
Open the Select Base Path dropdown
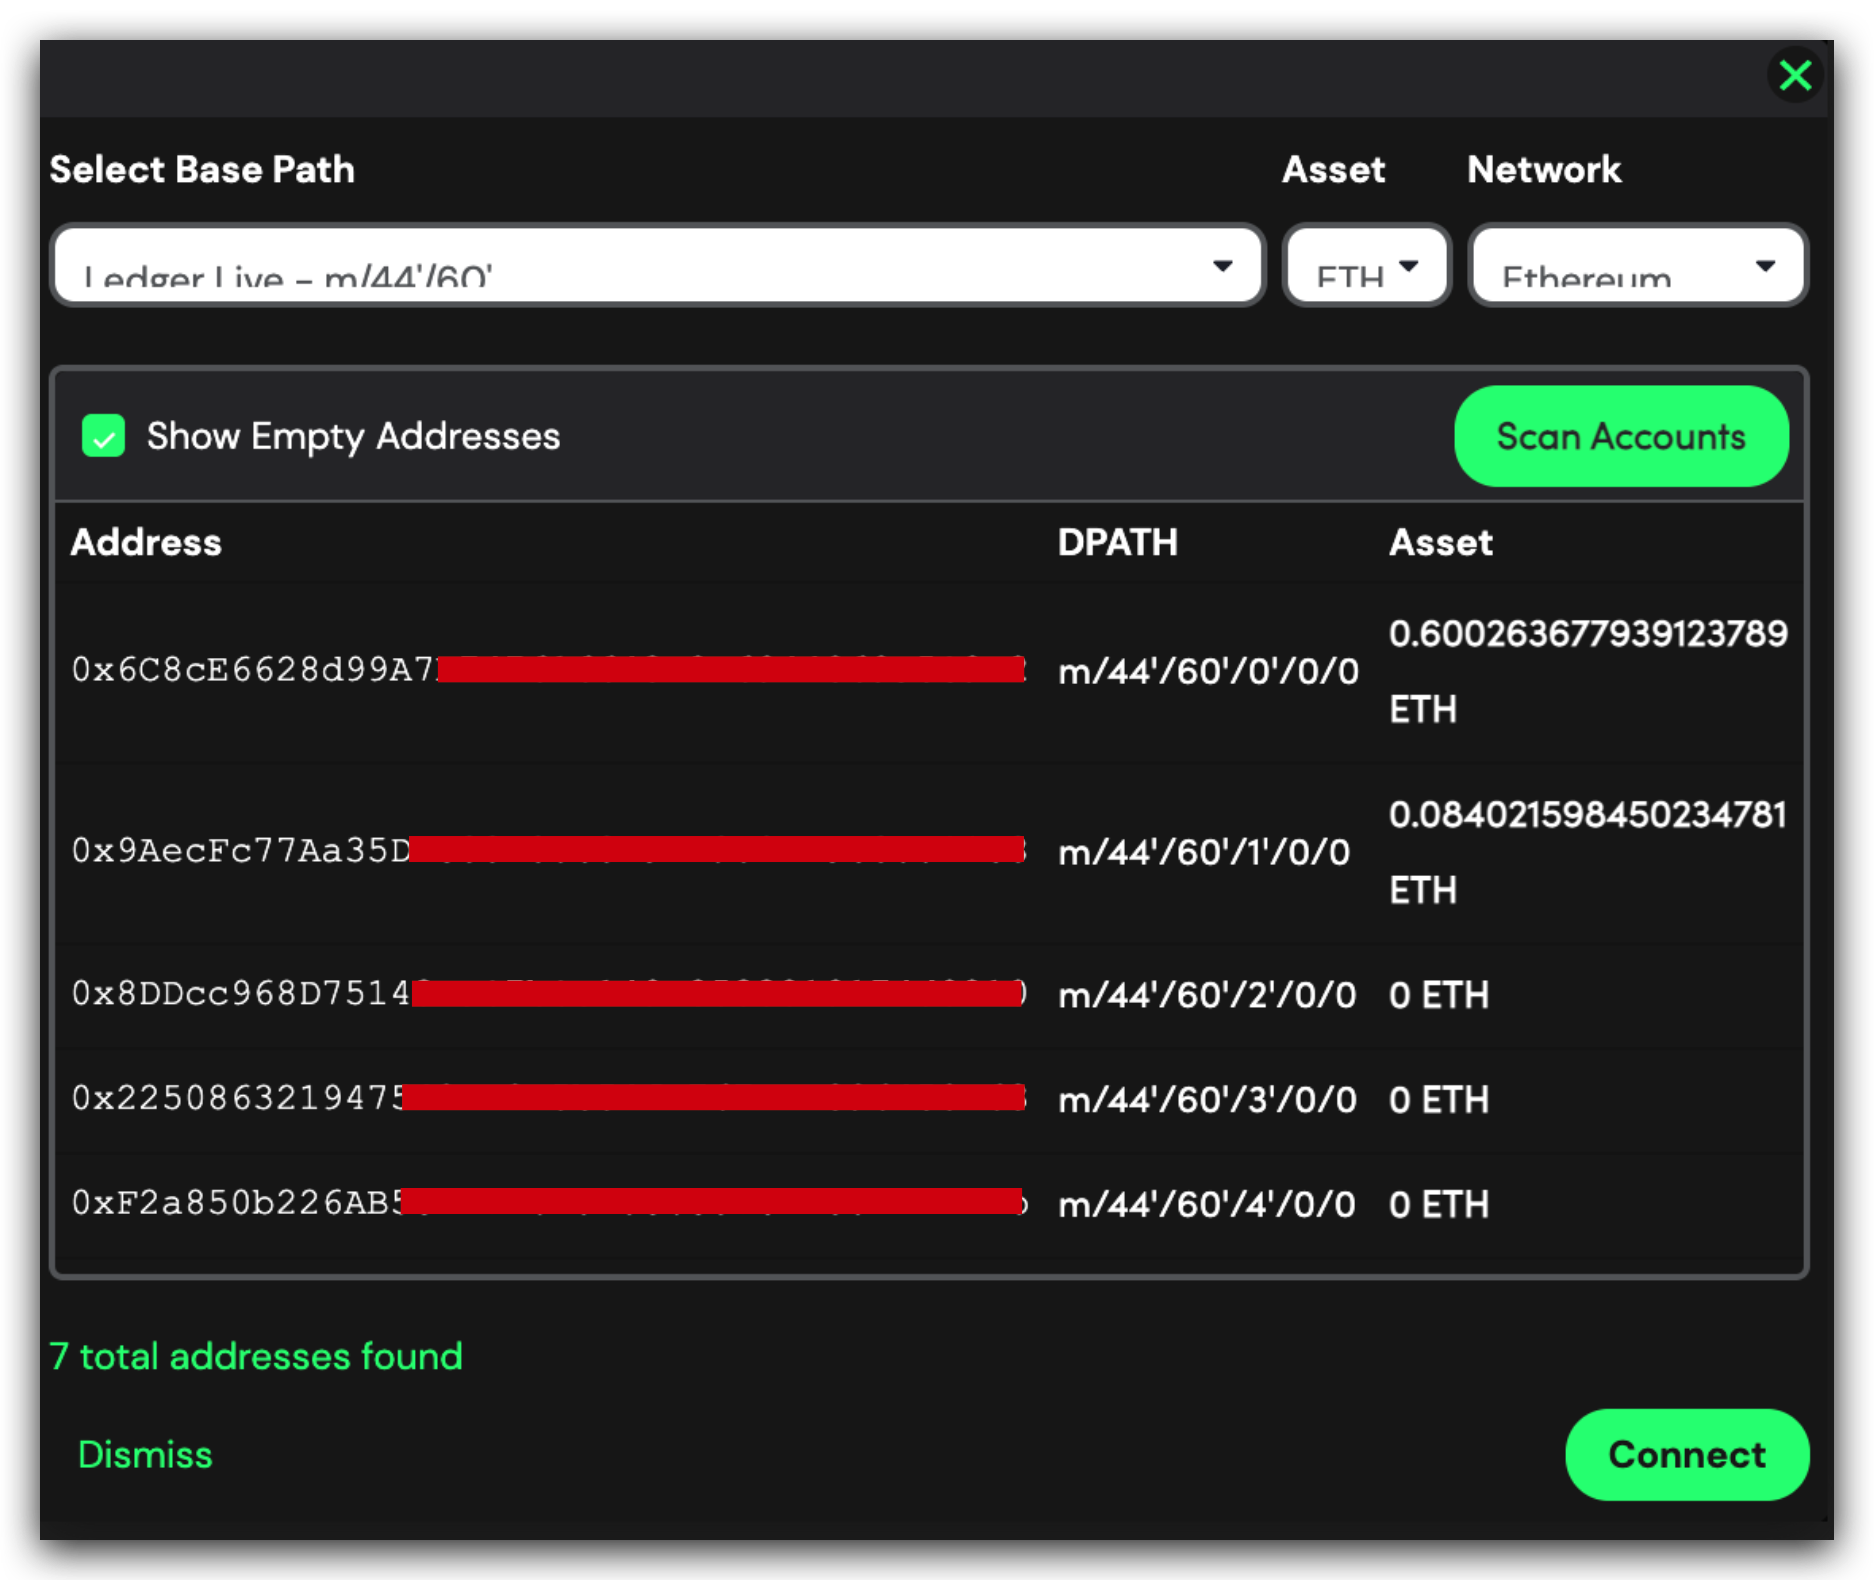(657, 266)
